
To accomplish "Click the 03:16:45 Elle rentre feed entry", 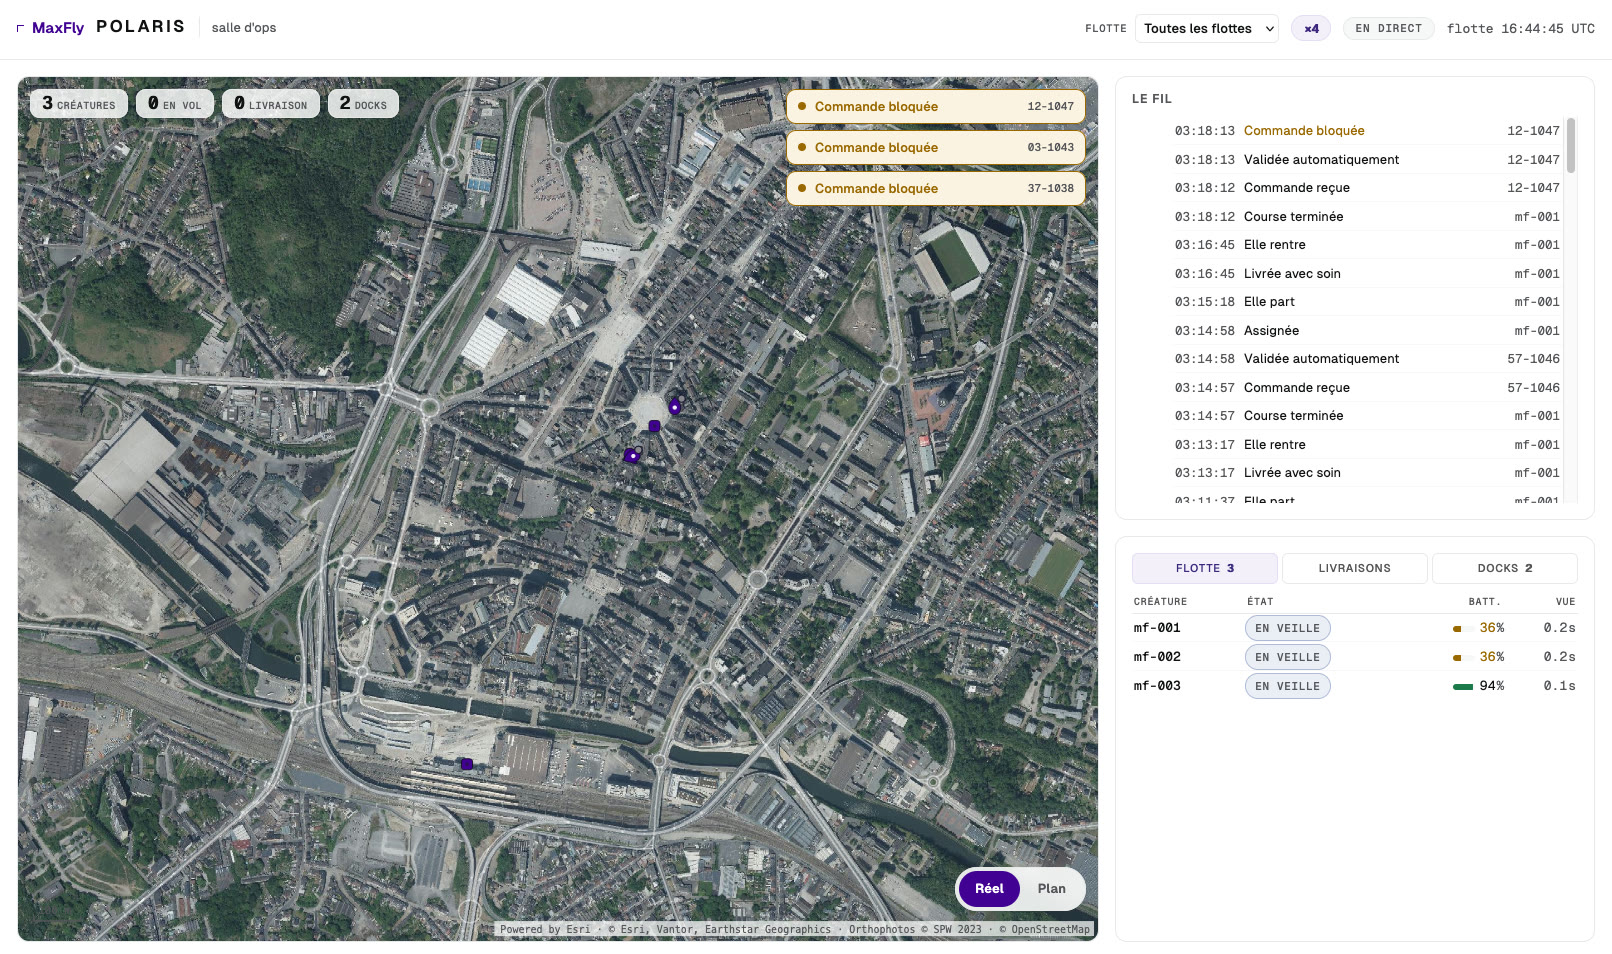I will coord(1366,245).
